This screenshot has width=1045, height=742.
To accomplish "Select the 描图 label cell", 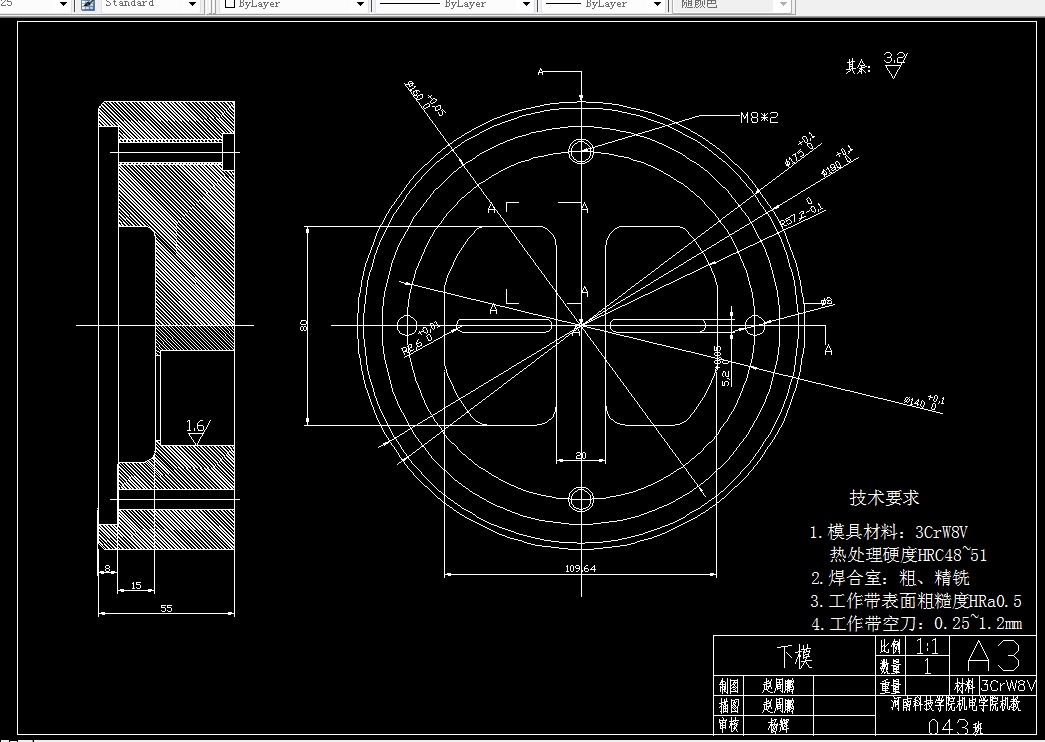I will [728, 705].
